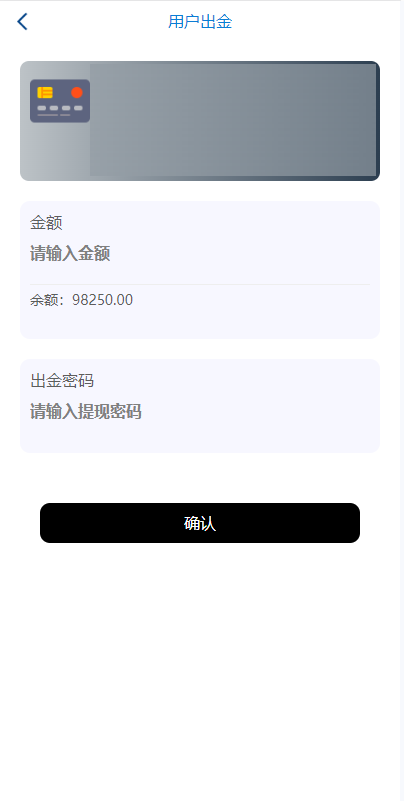Click the vertical scrollbar at right edge
The width and height of the screenshot is (404, 801).
coord(402,400)
